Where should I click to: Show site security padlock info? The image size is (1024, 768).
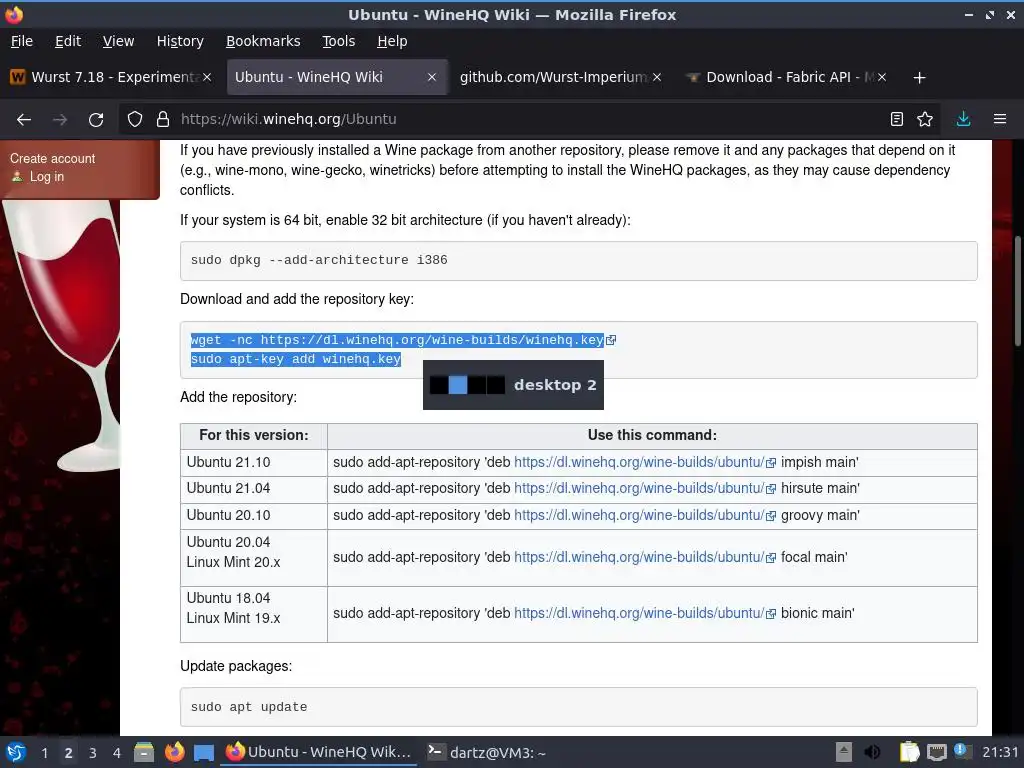[163, 120]
